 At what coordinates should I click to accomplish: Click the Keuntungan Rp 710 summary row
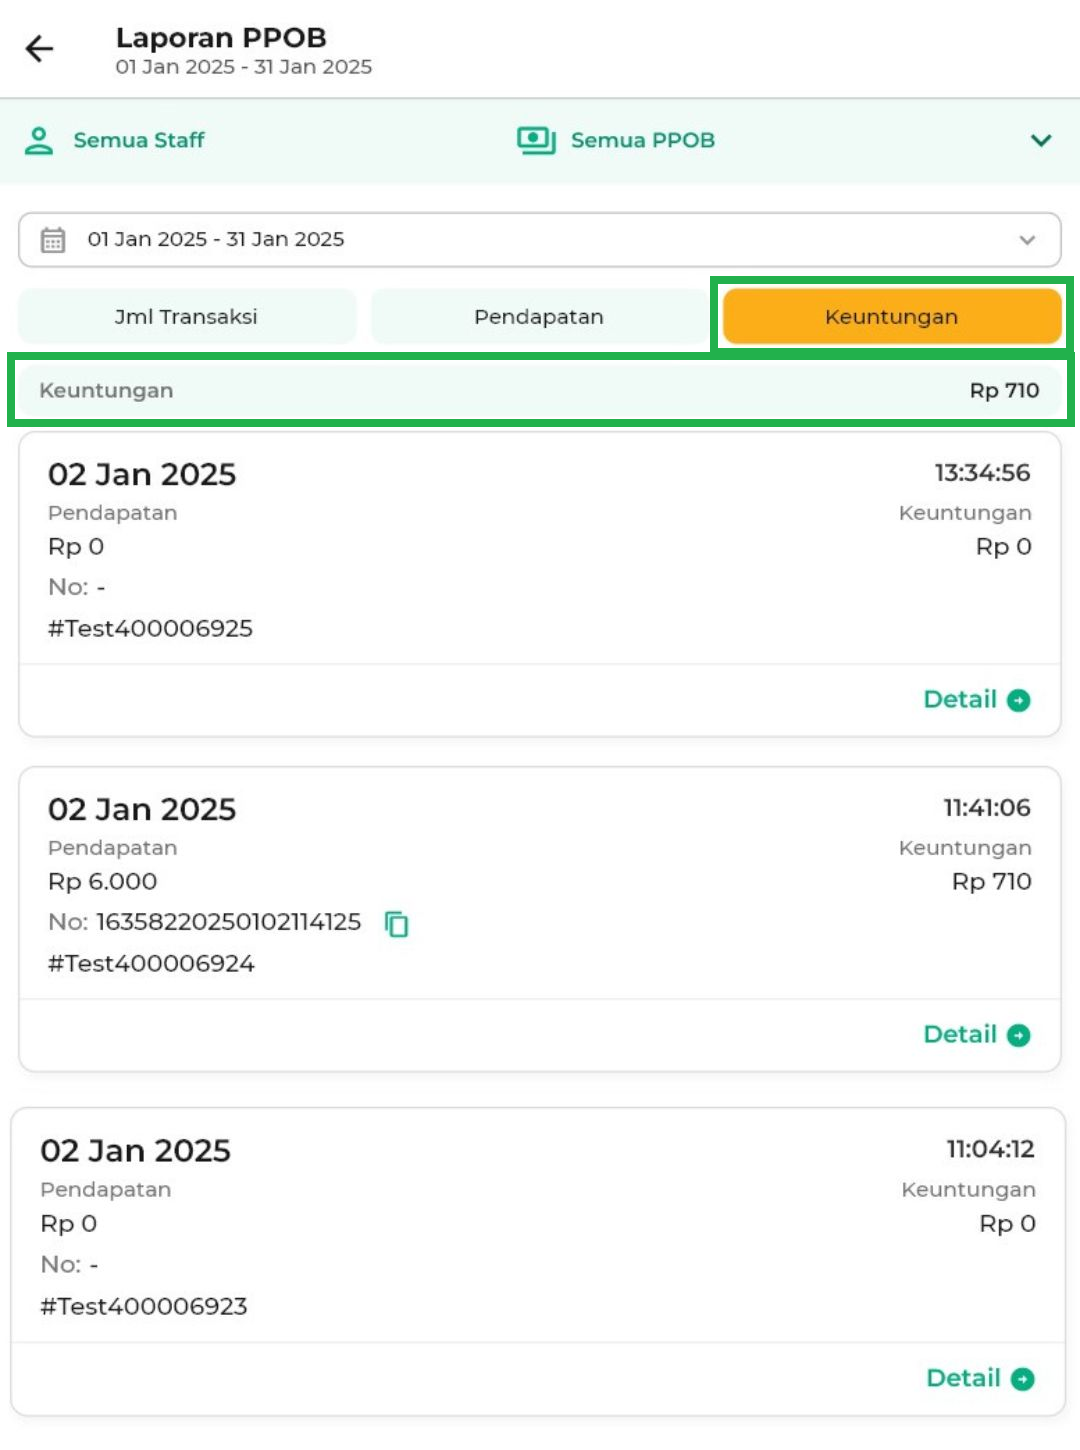point(540,391)
